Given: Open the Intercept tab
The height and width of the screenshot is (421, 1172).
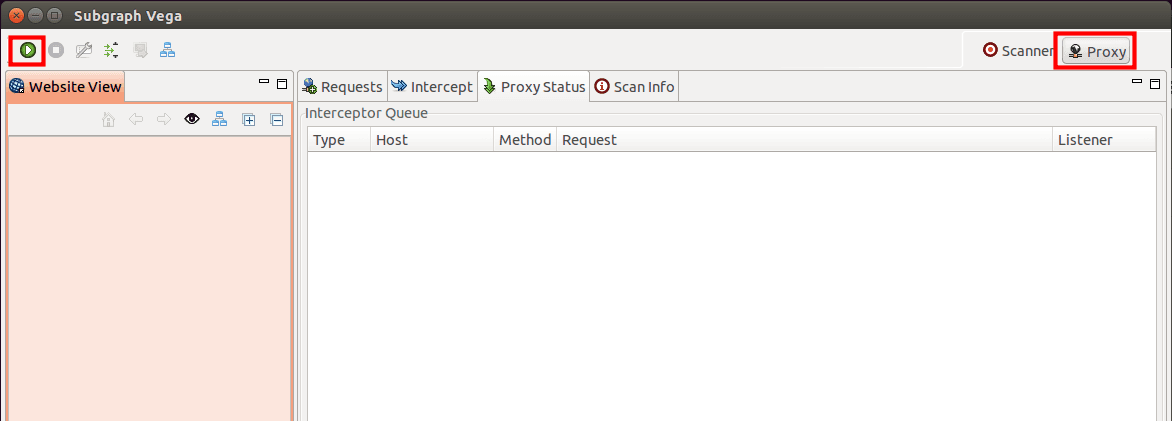Looking at the screenshot, I should click(x=432, y=87).
